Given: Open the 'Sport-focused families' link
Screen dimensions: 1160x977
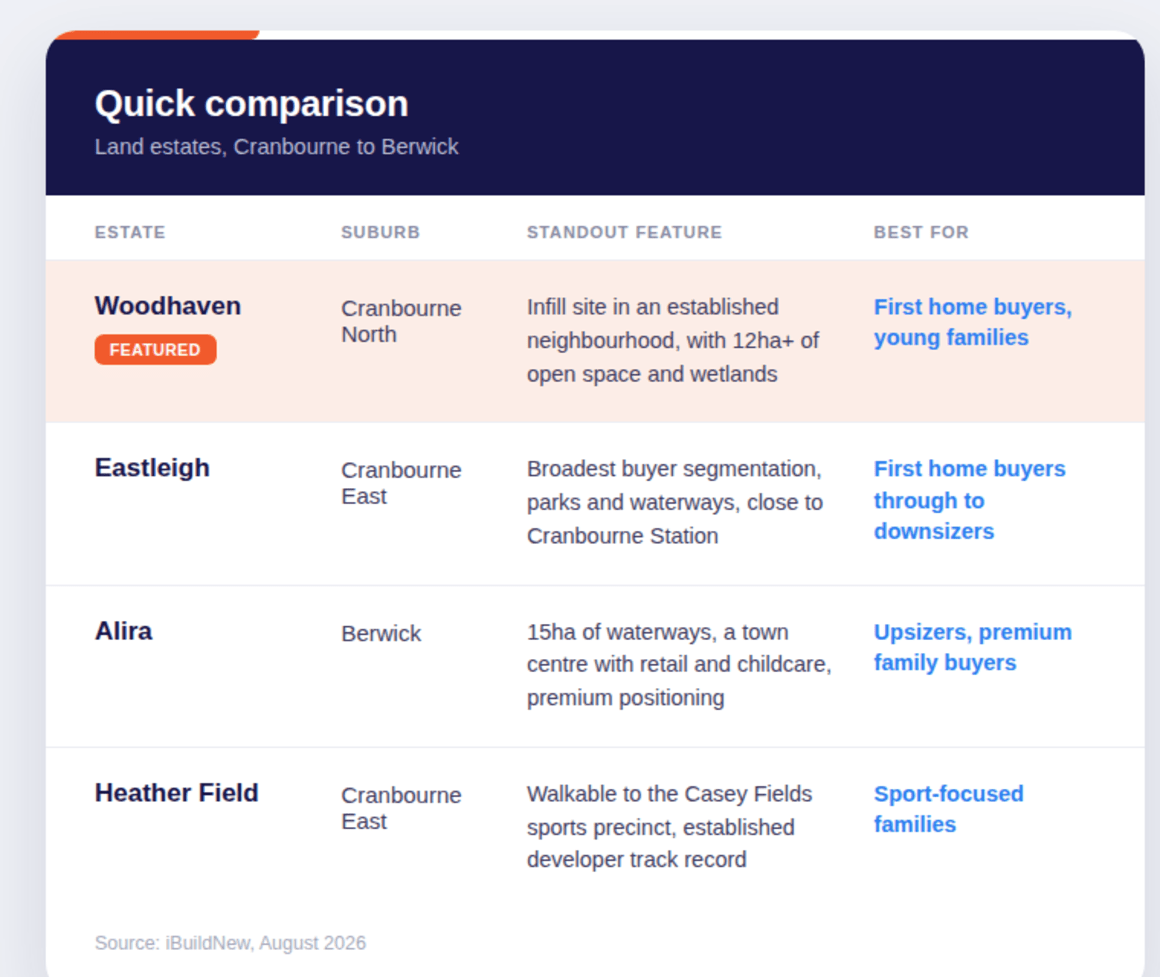Looking at the screenshot, I should [x=949, y=809].
